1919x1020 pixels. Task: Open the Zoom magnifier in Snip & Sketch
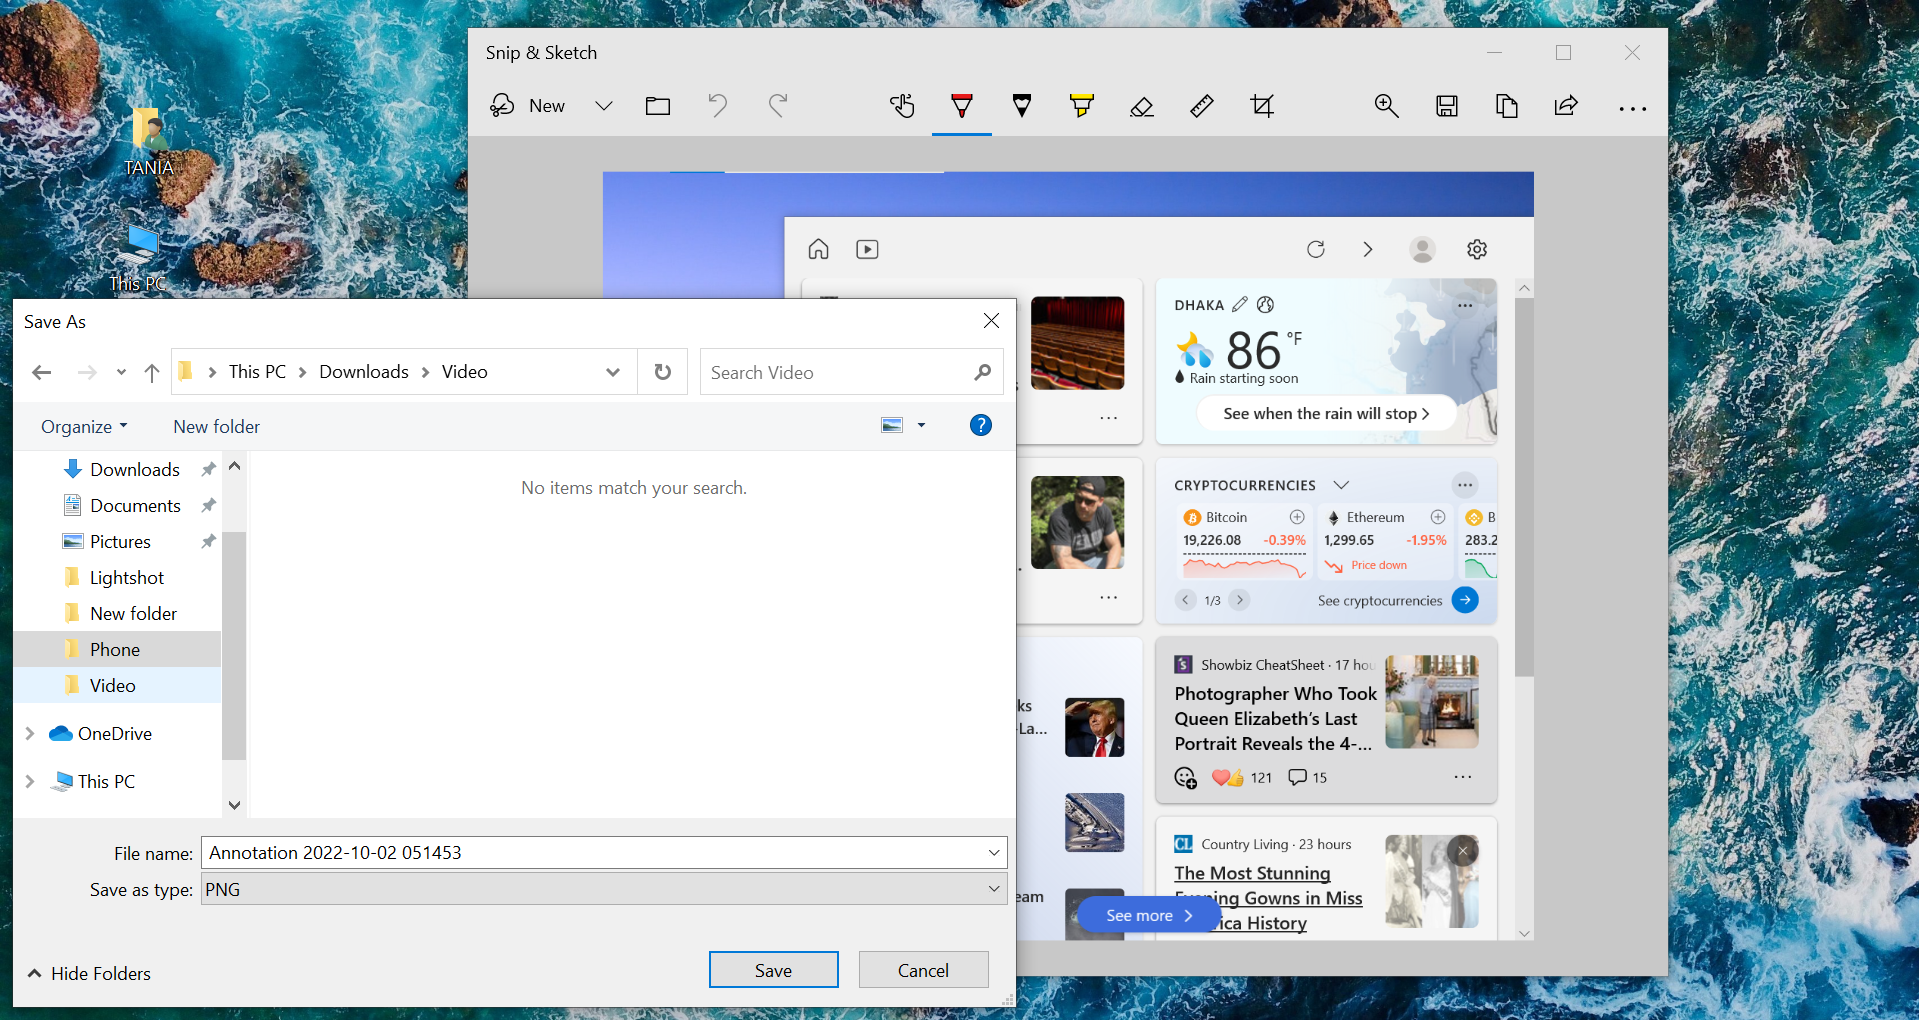(1386, 106)
